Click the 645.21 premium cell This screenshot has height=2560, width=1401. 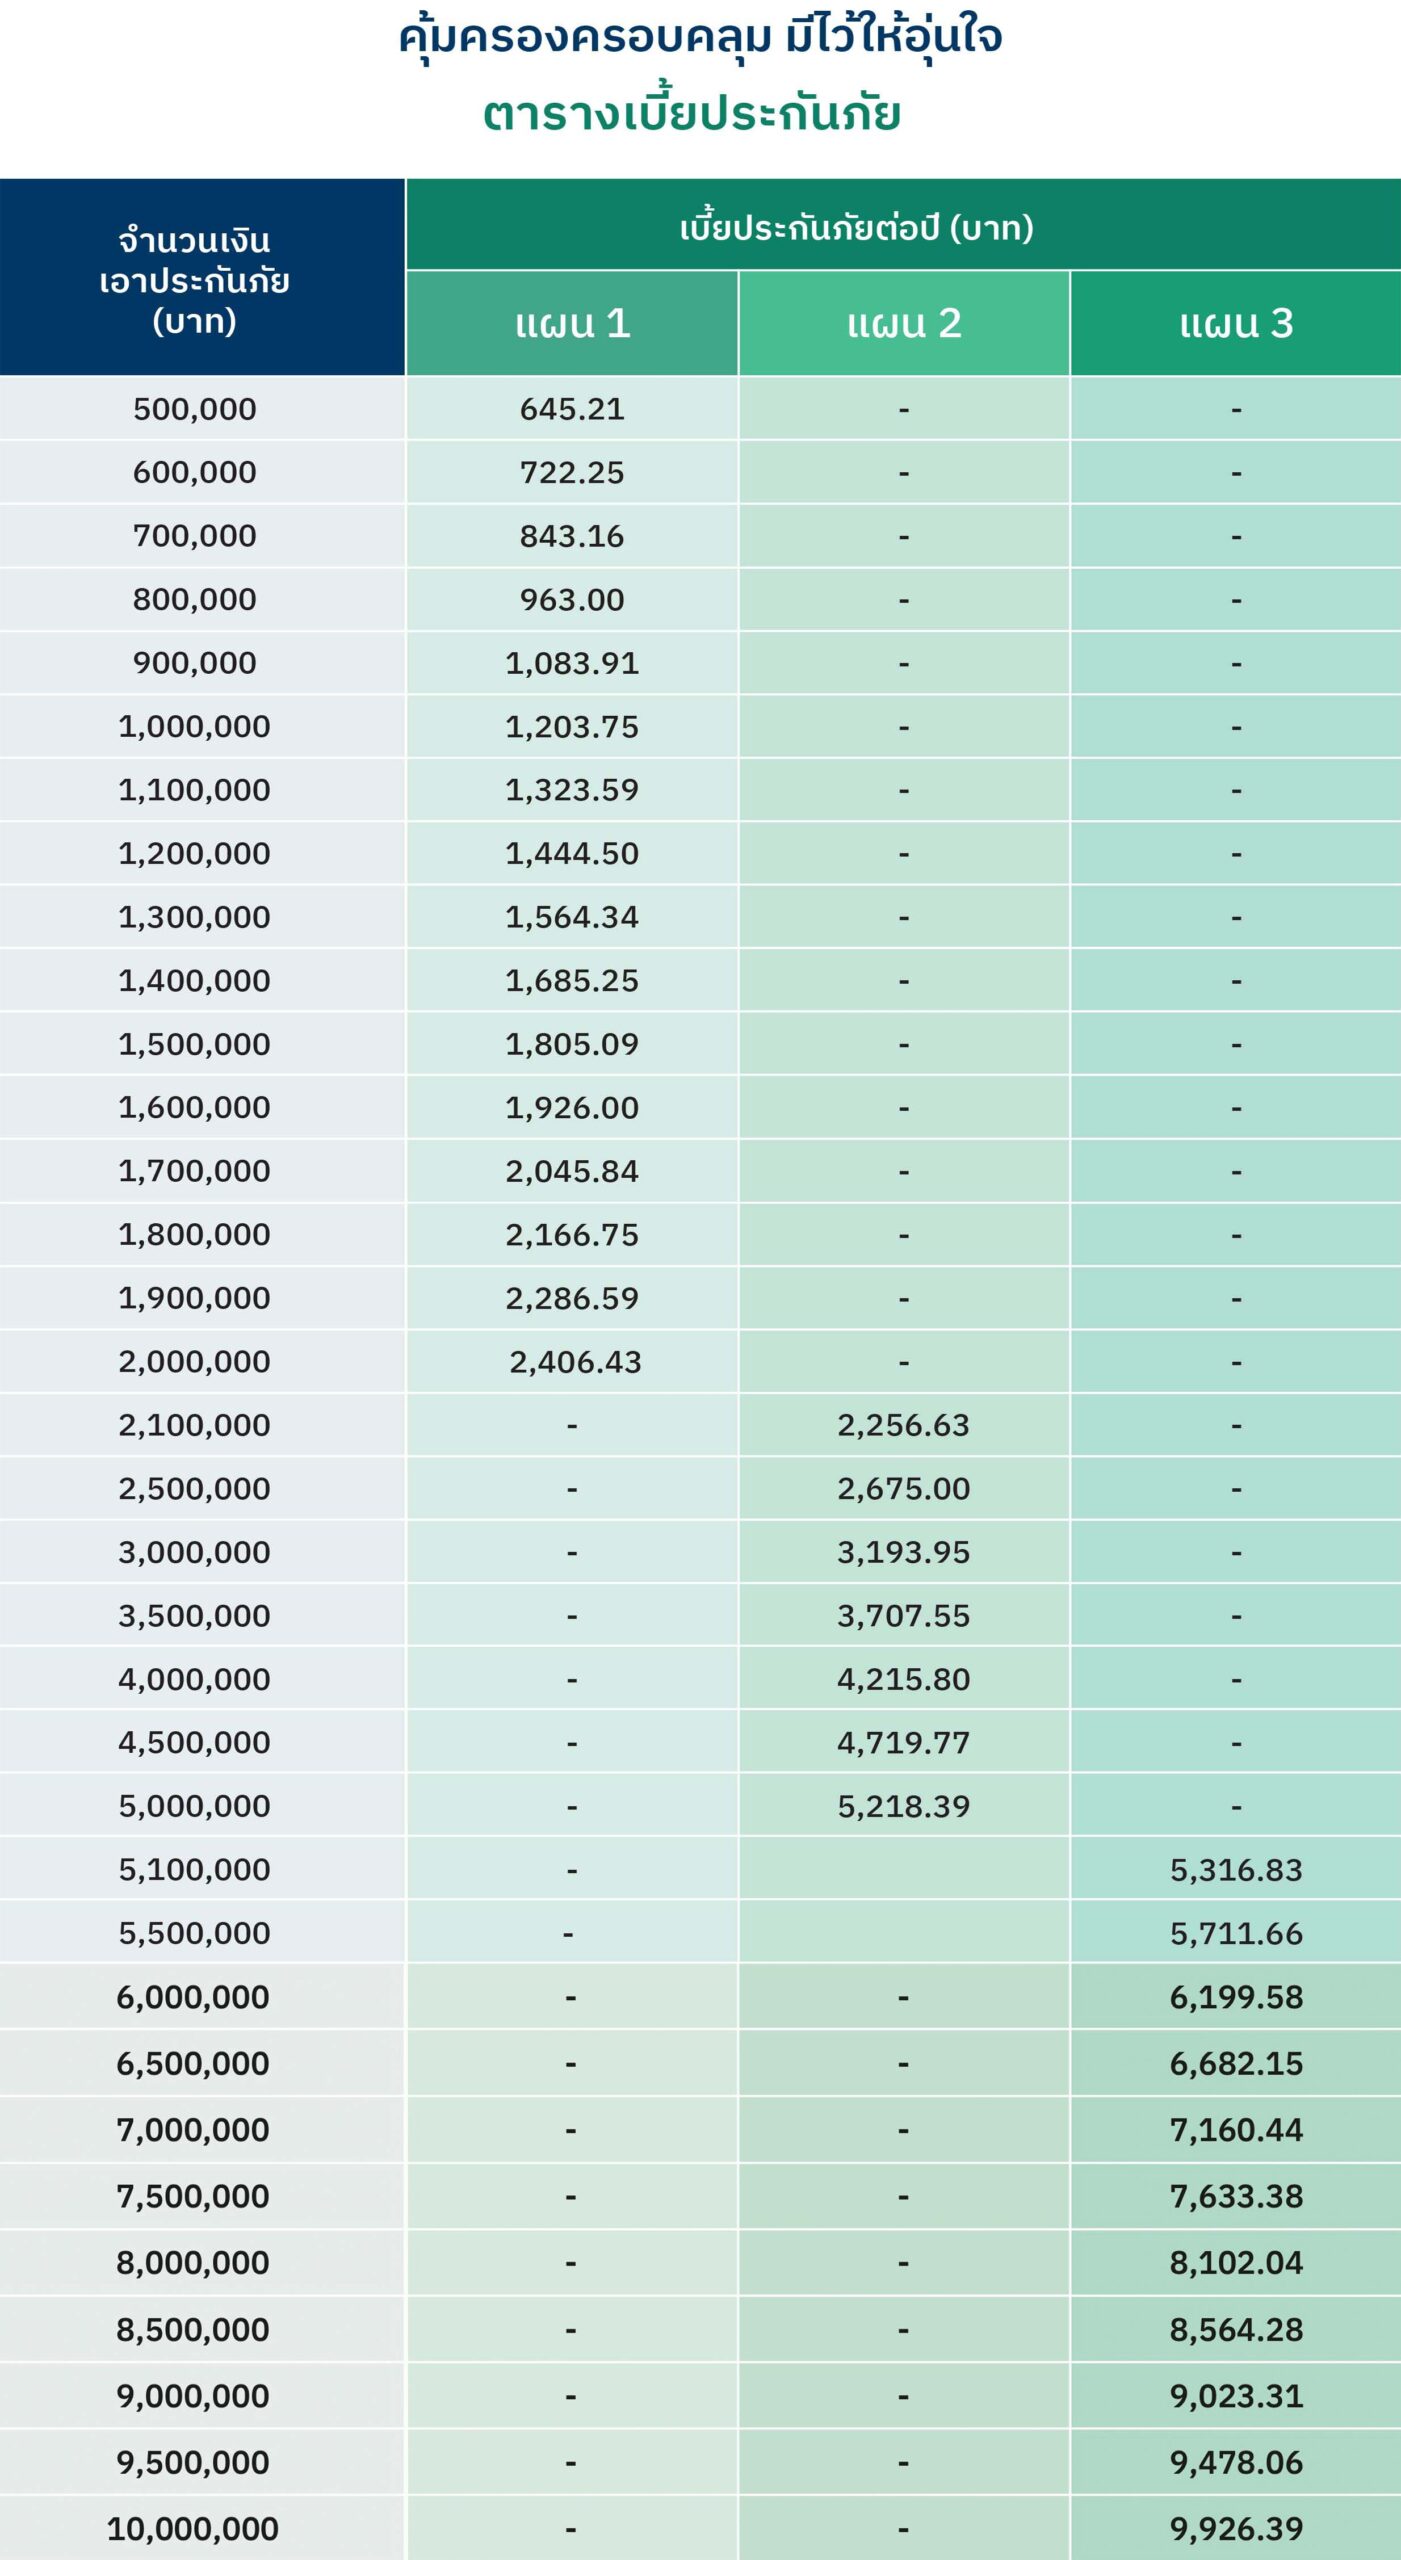pos(572,409)
